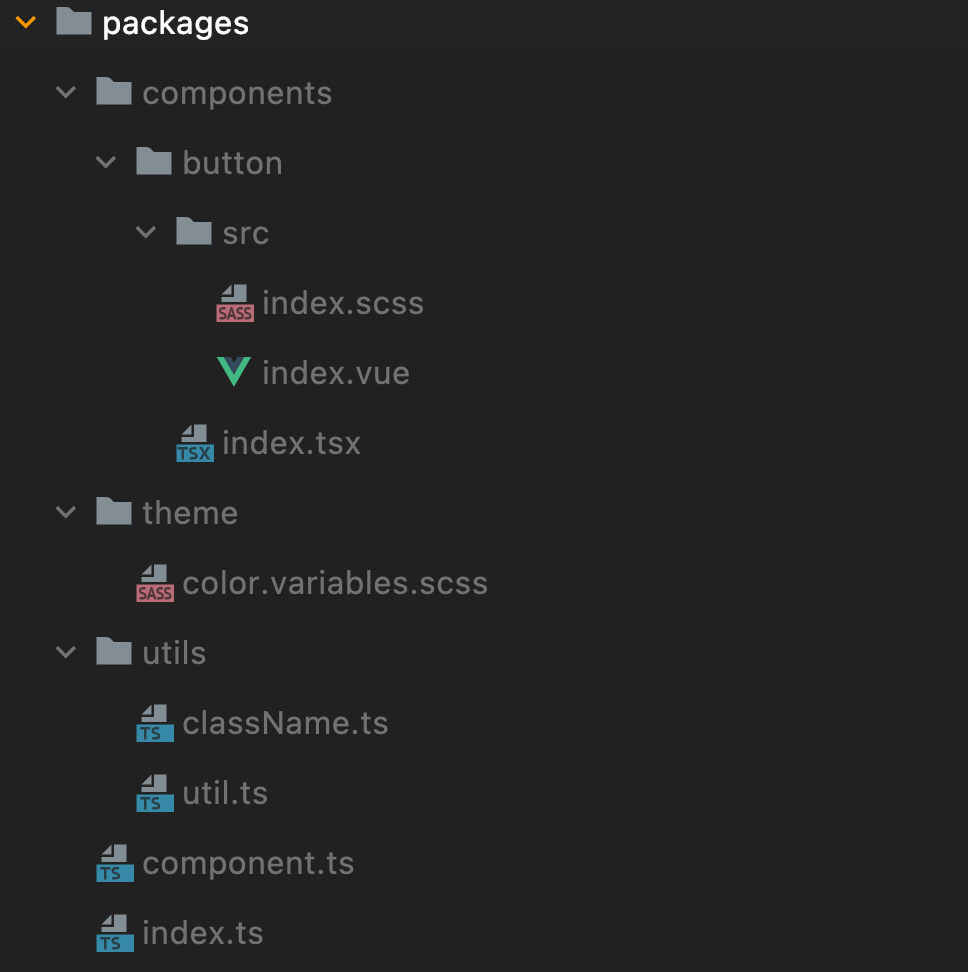968x972 pixels.
Task: Click the folder icon next to packages
Action: point(74,22)
